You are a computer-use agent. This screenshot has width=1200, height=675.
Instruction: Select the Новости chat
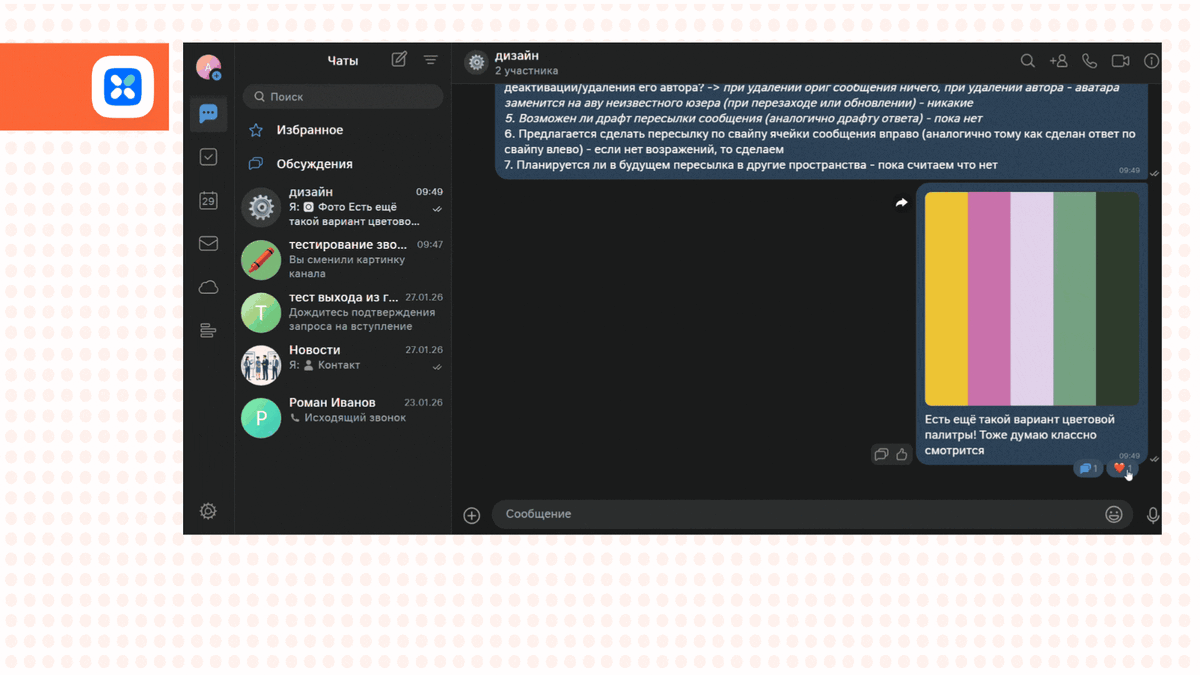(343, 365)
